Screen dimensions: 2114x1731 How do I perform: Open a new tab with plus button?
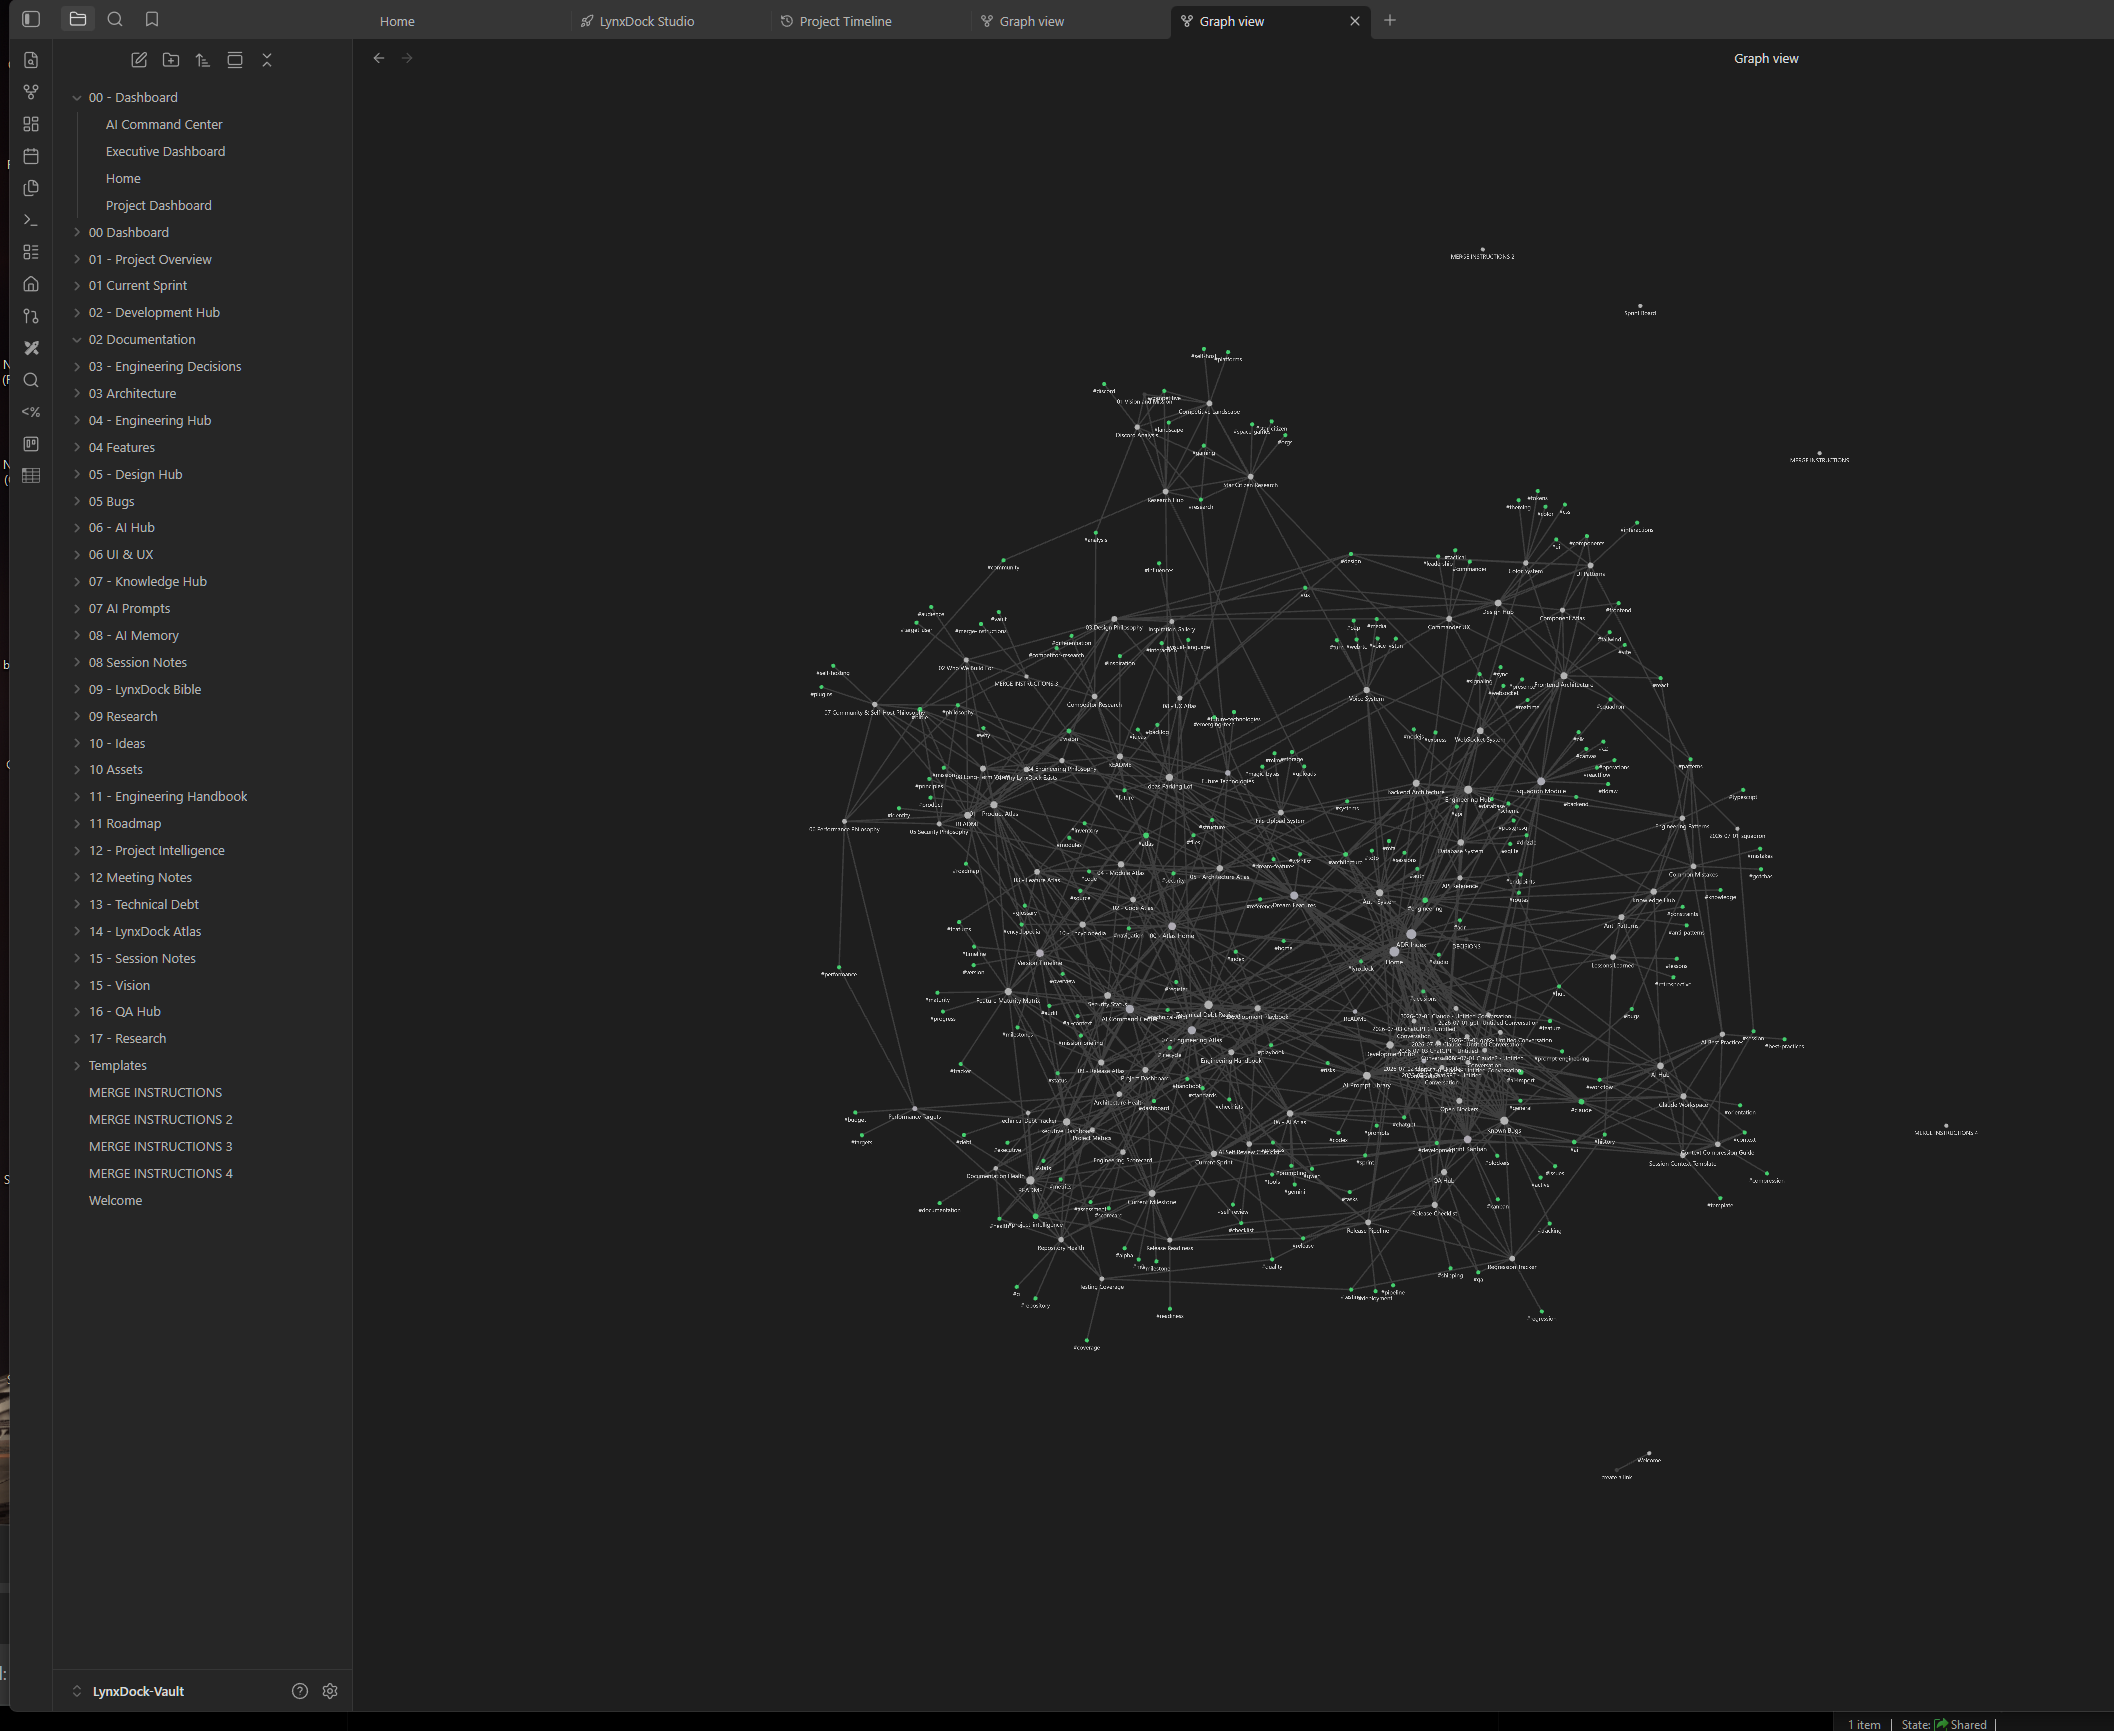point(1390,20)
